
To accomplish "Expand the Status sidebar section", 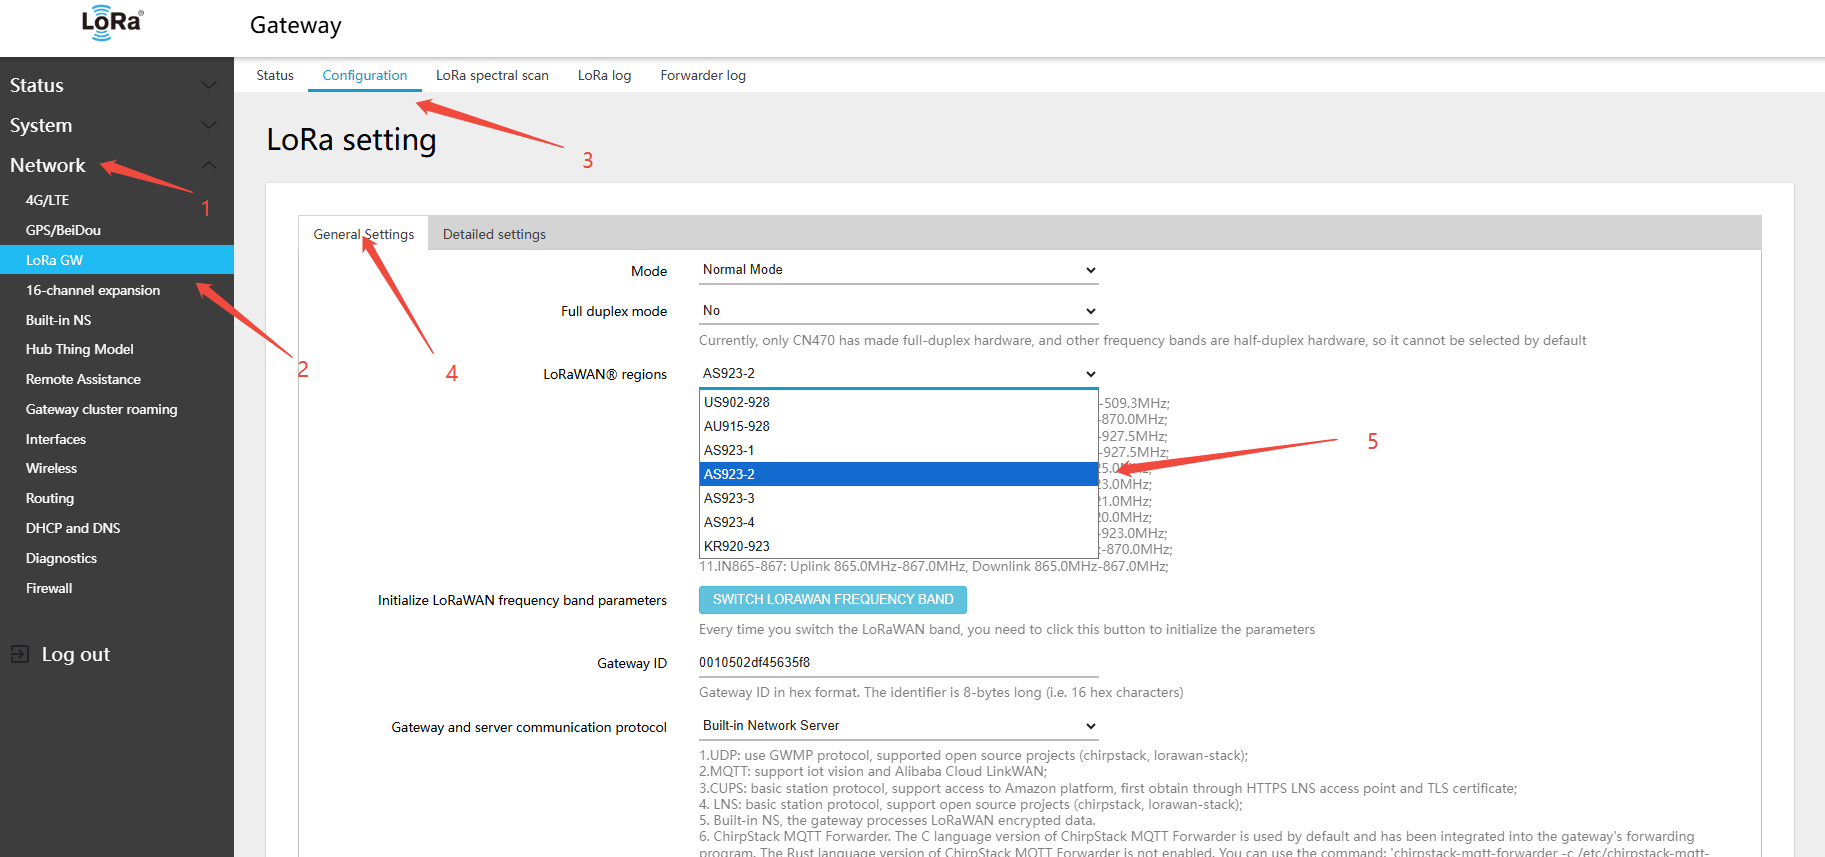I will pos(208,85).
